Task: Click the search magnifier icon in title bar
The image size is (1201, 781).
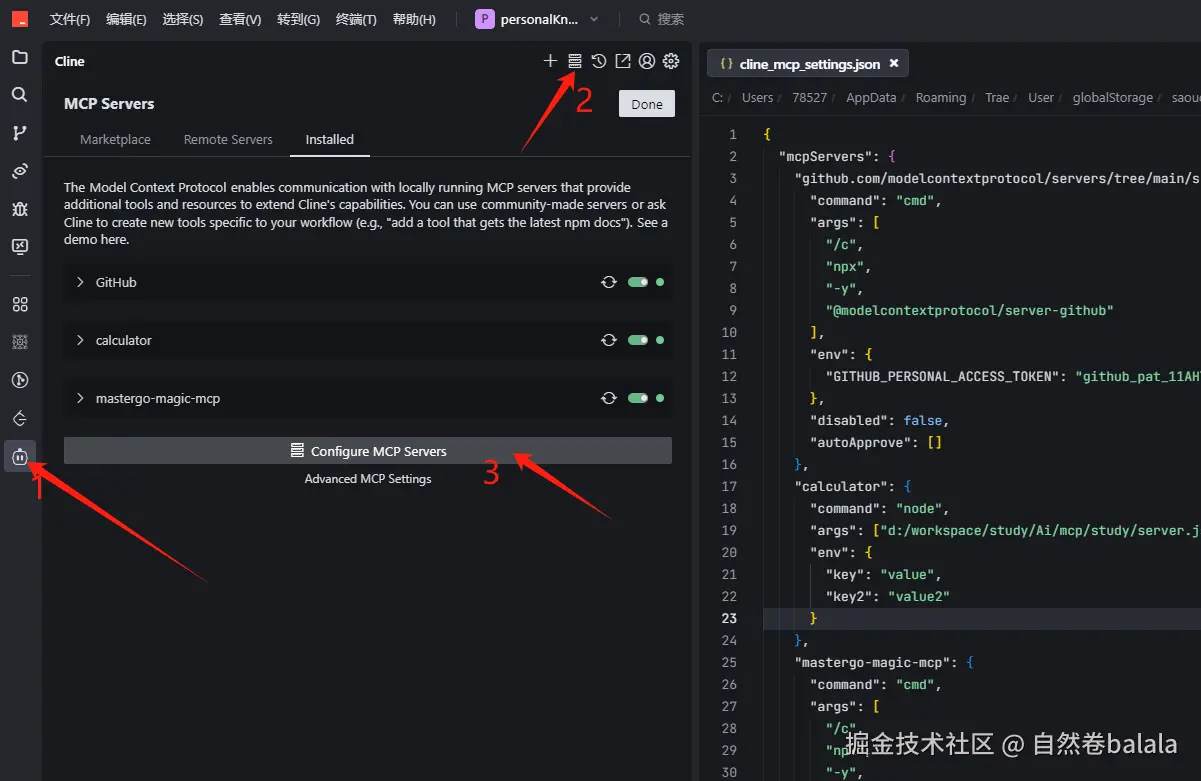Action: (645, 19)
